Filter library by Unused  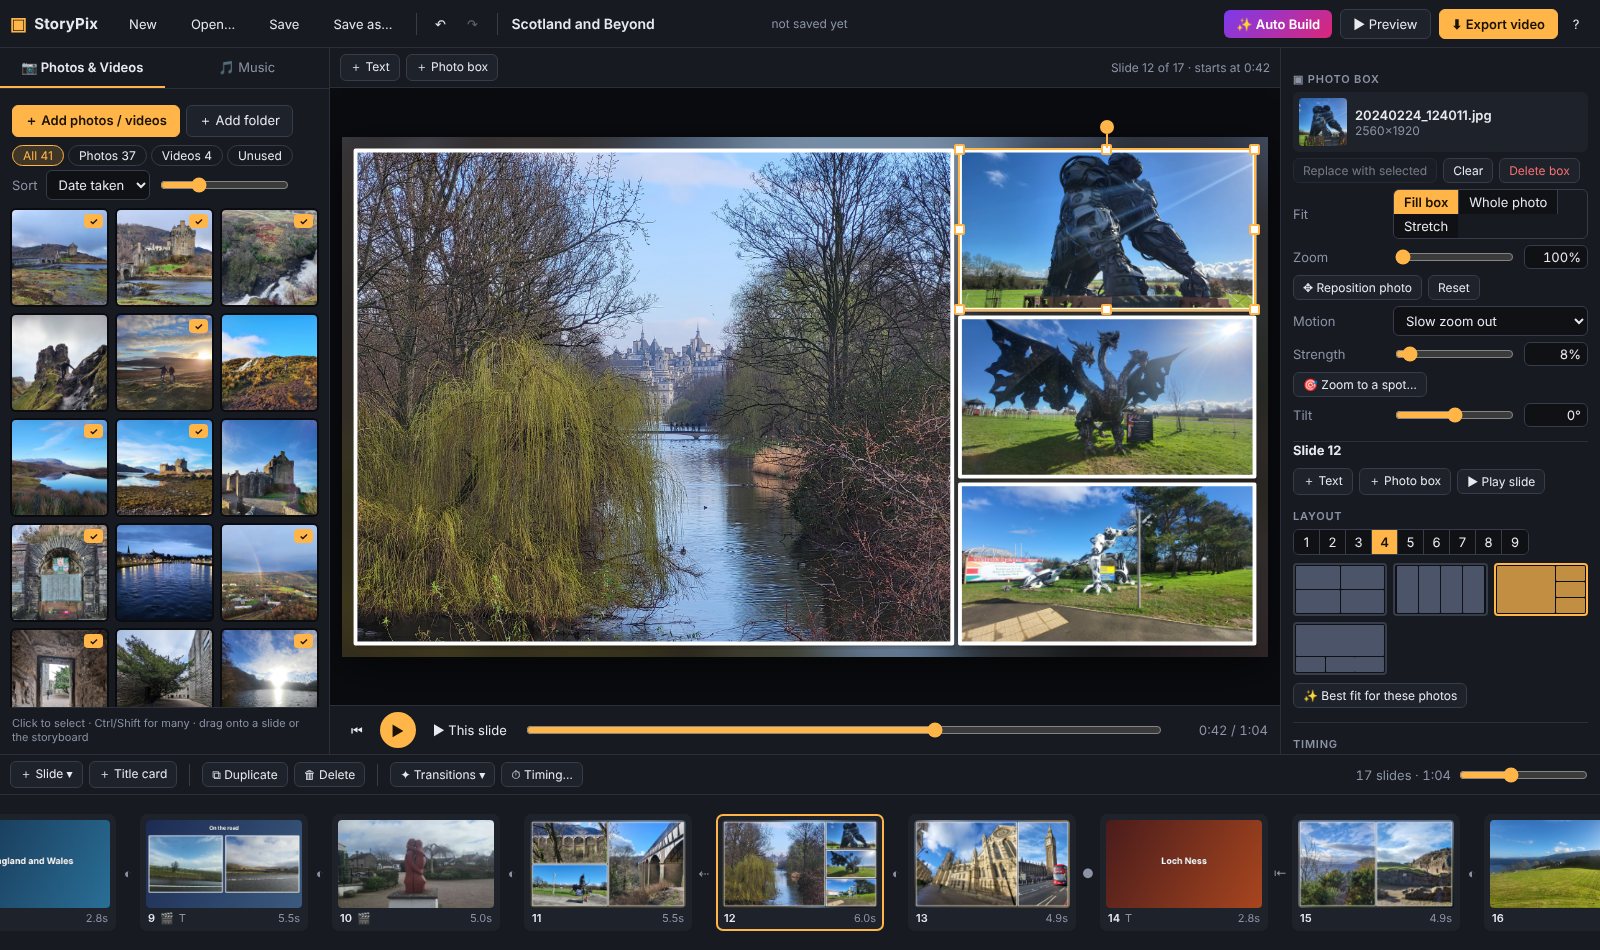(x=259, y=156)
